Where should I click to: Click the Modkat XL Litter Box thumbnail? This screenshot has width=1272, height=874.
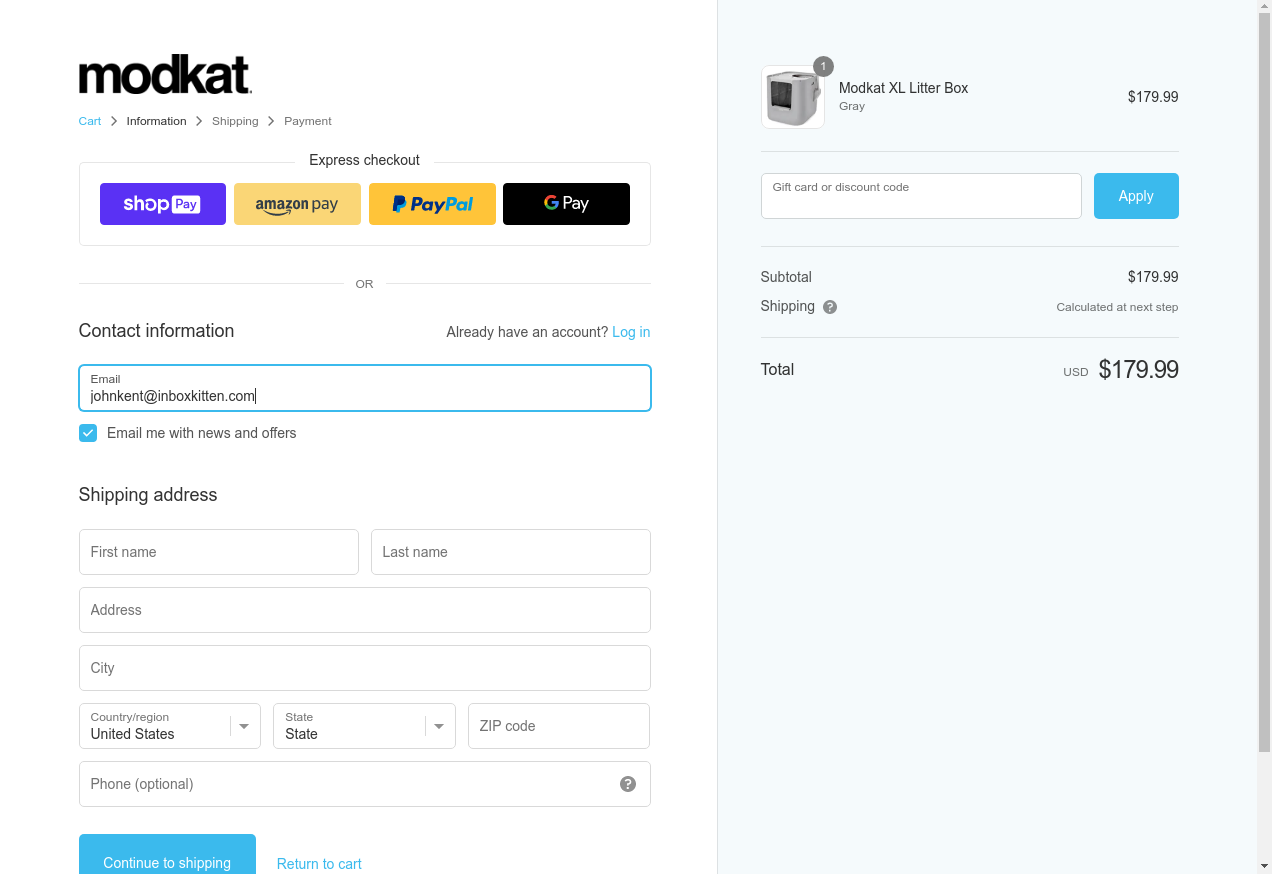tap(792, 97)
